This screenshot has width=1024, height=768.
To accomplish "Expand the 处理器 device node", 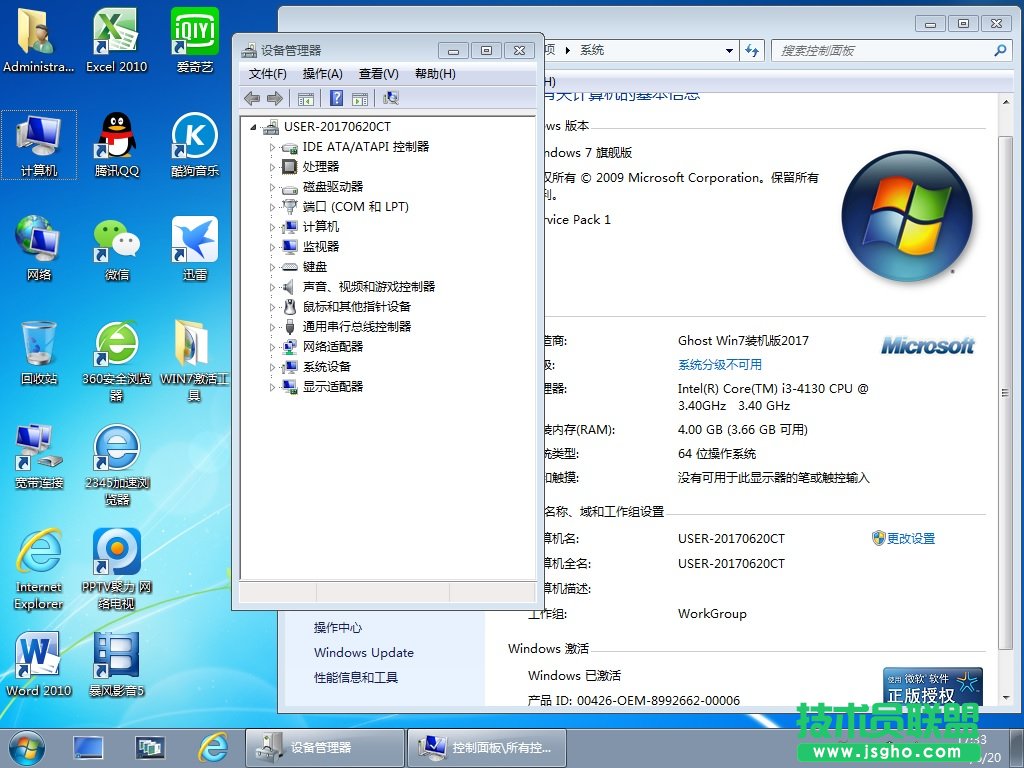I will tap(272, 167).
